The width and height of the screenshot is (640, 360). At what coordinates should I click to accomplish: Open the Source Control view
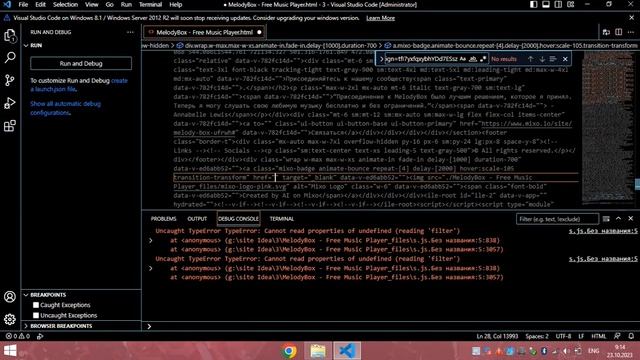[10, 80]
